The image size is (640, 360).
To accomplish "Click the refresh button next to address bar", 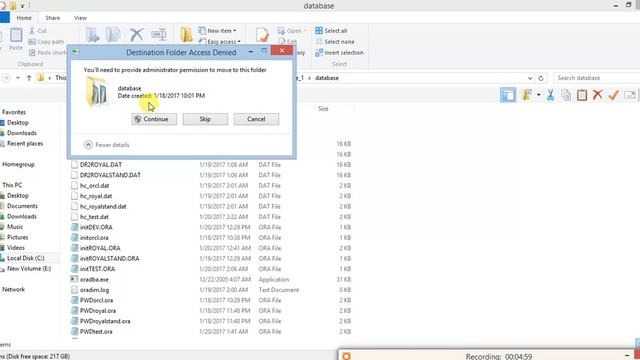I will pos(541,78).
